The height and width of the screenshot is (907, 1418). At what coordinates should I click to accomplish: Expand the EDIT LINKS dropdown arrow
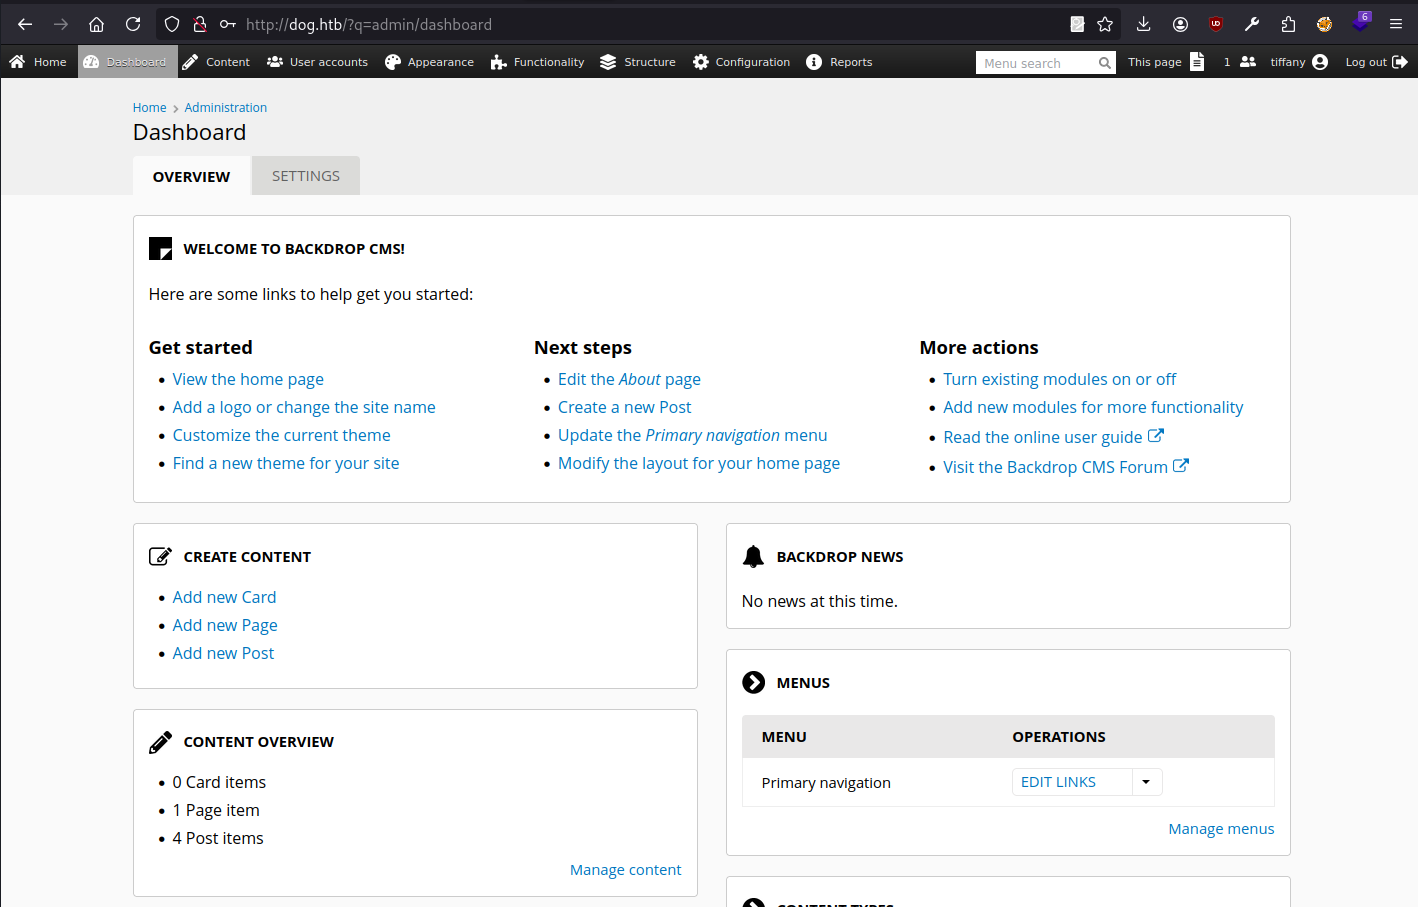pyautogui.click(x=1146, y=782)
